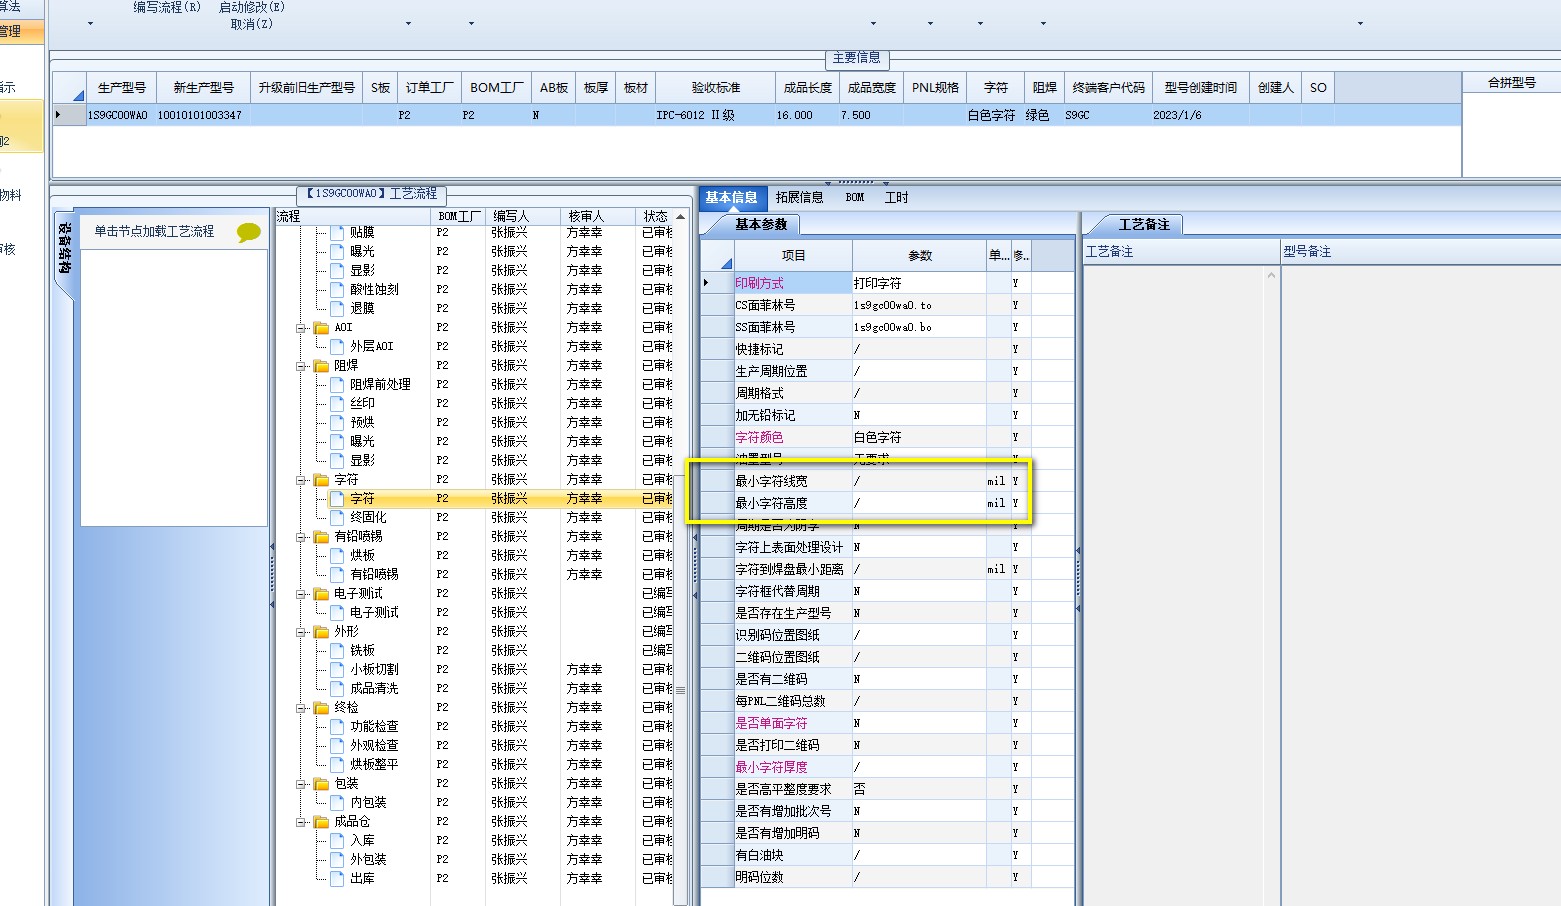
Task: Collapse the 包装 tree node
Action: (x=301, y=784)
